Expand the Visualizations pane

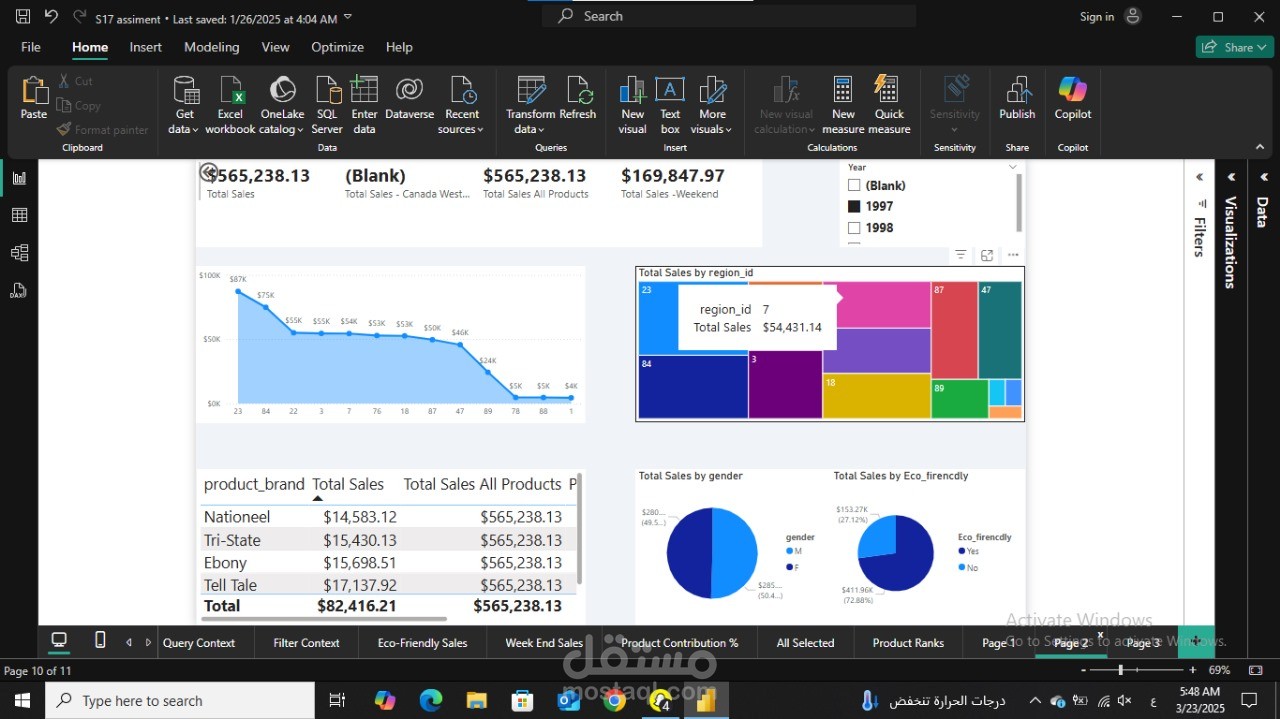1231,177
